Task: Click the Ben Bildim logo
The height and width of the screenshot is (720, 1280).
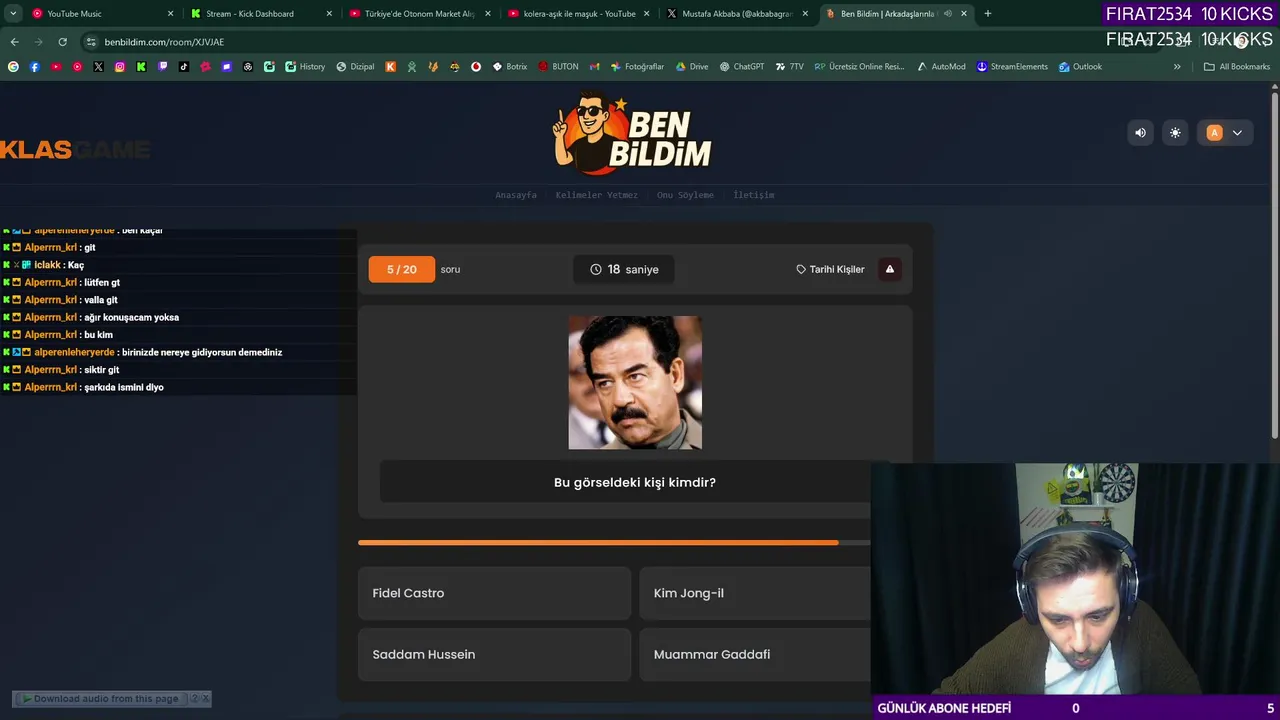Action: tap(633, 134)
